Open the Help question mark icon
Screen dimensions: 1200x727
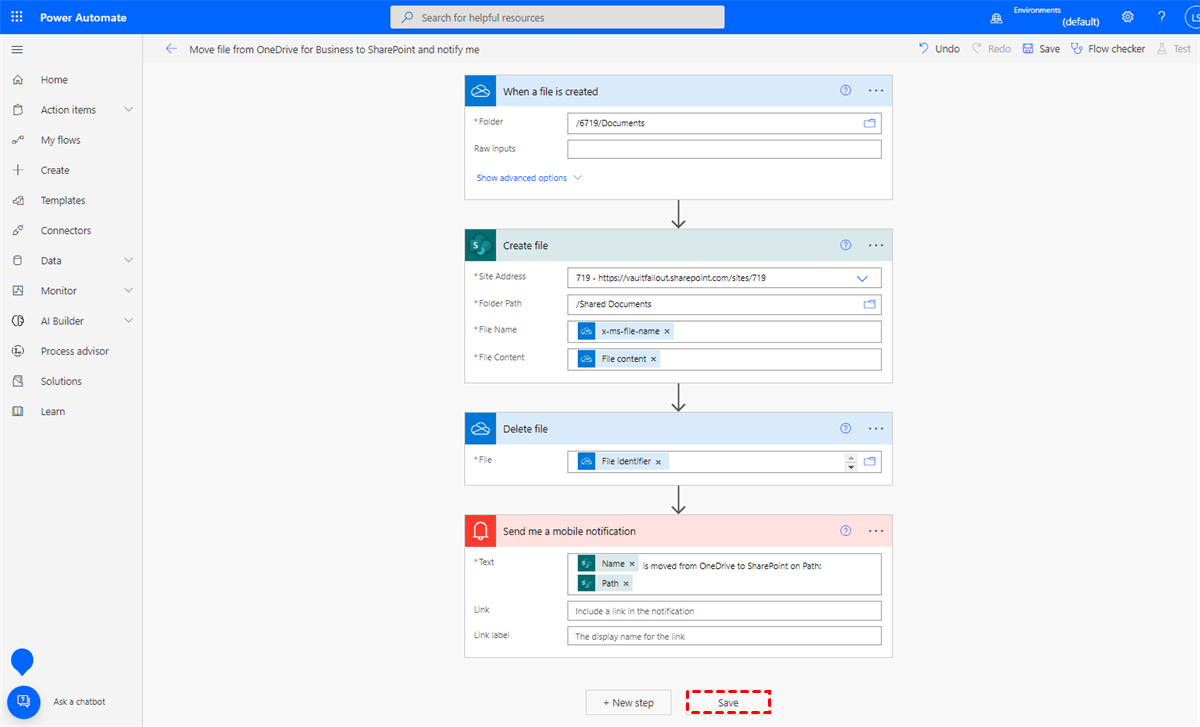1161,17
